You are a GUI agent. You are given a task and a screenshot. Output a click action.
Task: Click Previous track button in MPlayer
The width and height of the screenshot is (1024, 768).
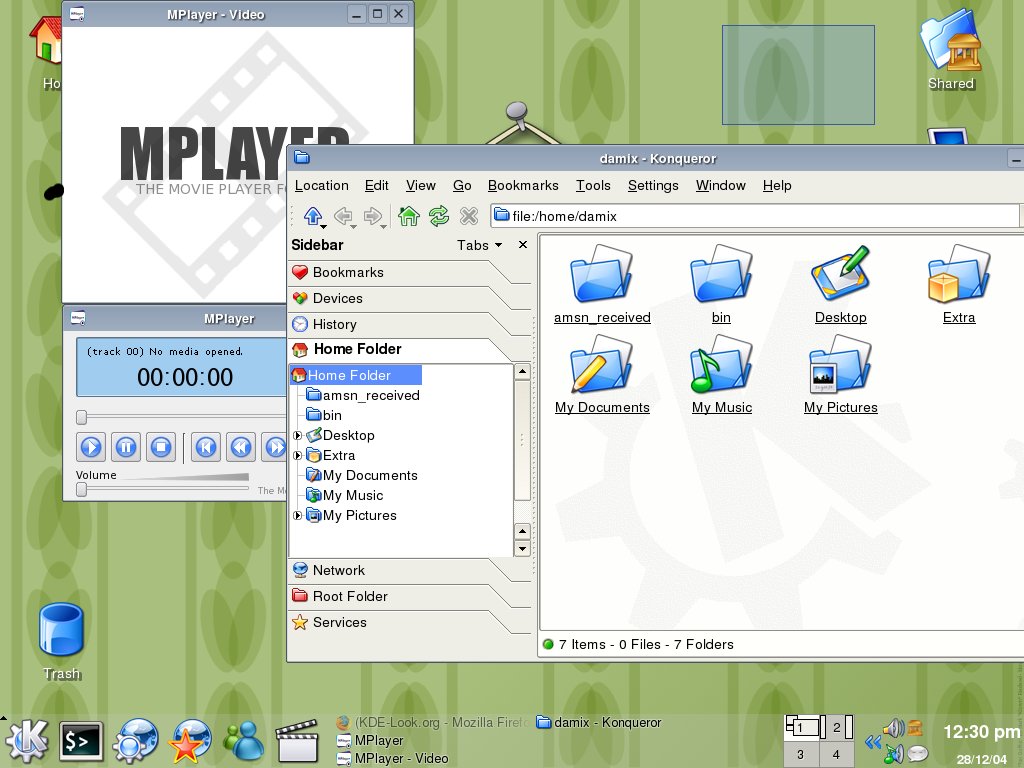206,447
